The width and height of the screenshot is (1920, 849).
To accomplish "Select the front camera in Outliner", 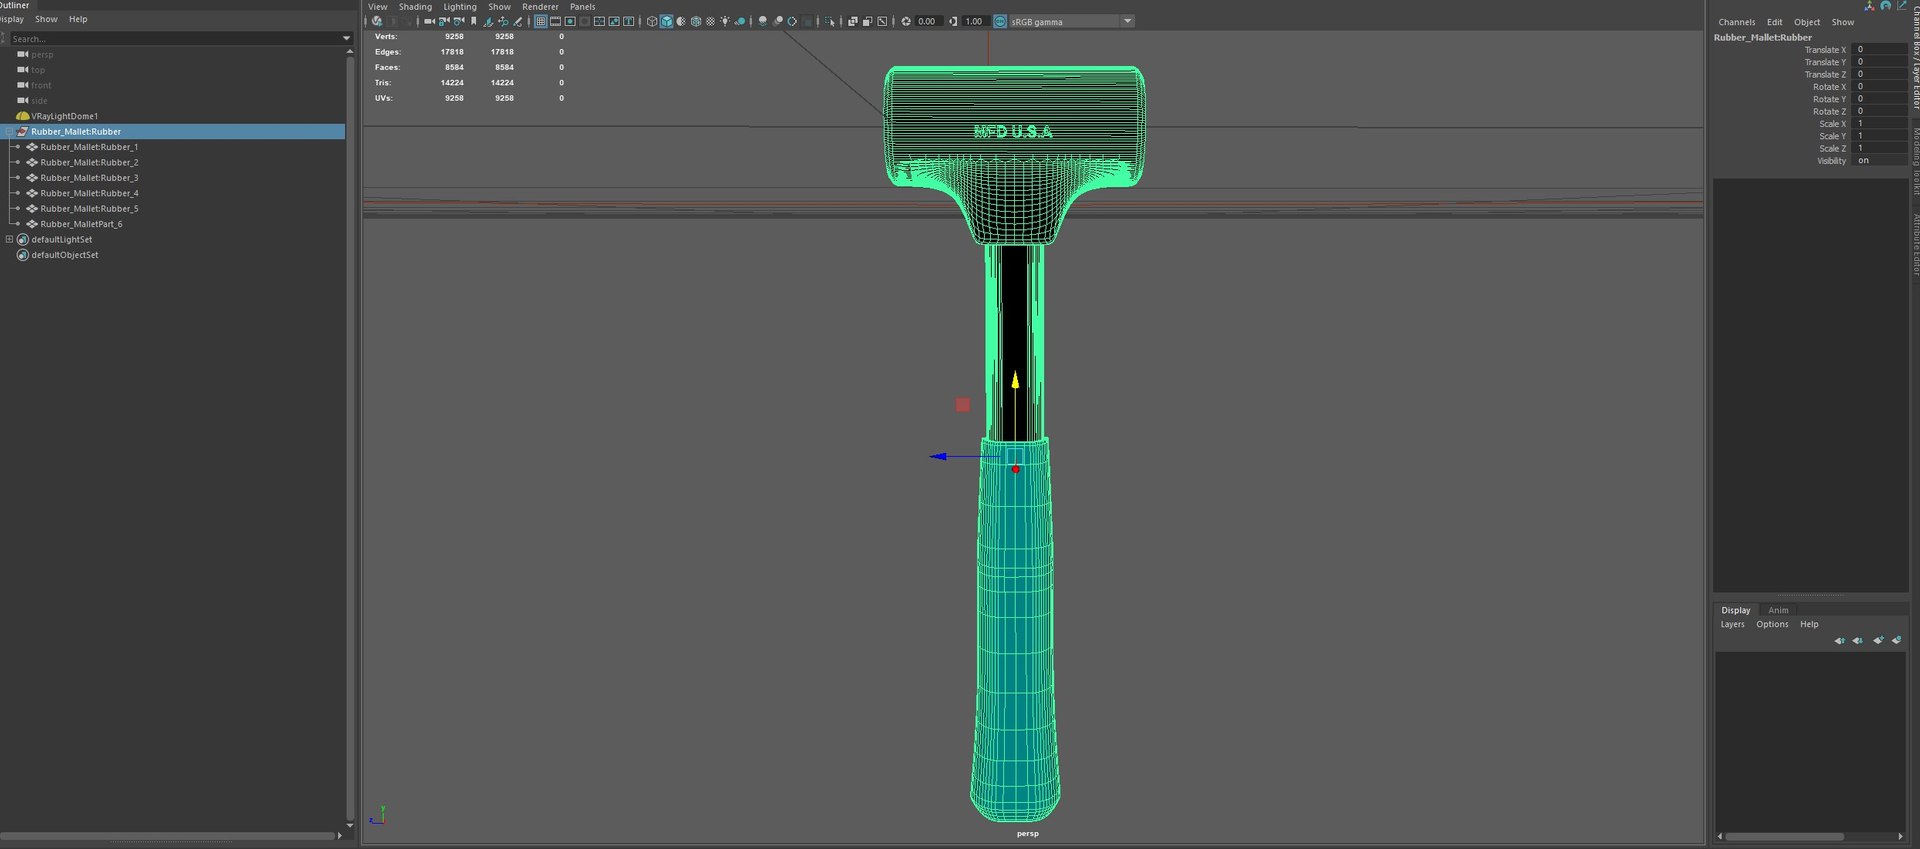I will click(x=41, y=85).
